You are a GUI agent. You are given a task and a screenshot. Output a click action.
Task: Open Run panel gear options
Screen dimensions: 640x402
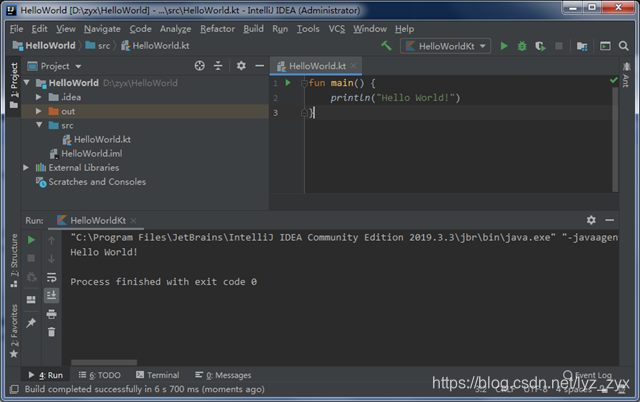591,220
